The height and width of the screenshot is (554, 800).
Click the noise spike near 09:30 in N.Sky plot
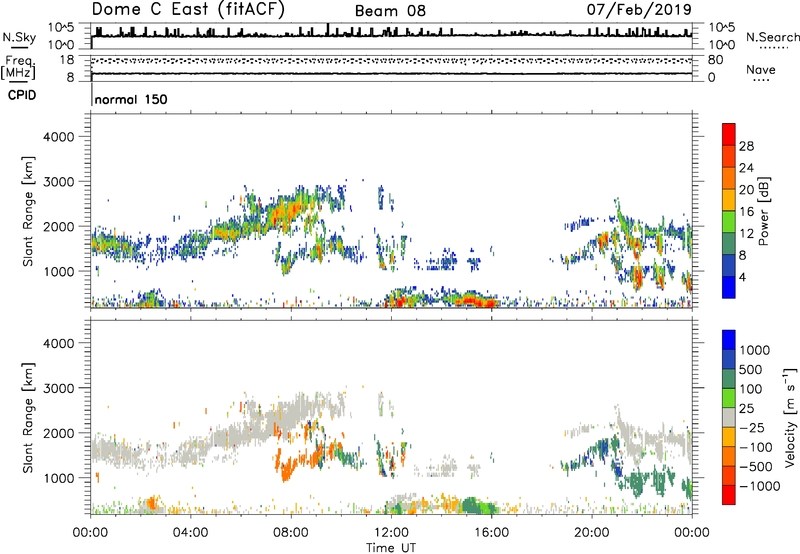click(x=328, y=29)
